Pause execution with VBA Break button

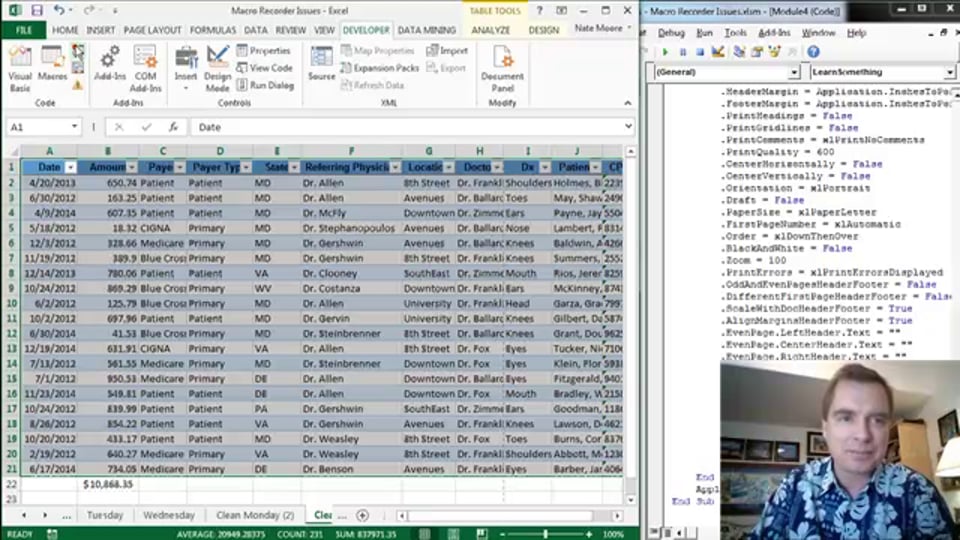(x=683, y=52)
